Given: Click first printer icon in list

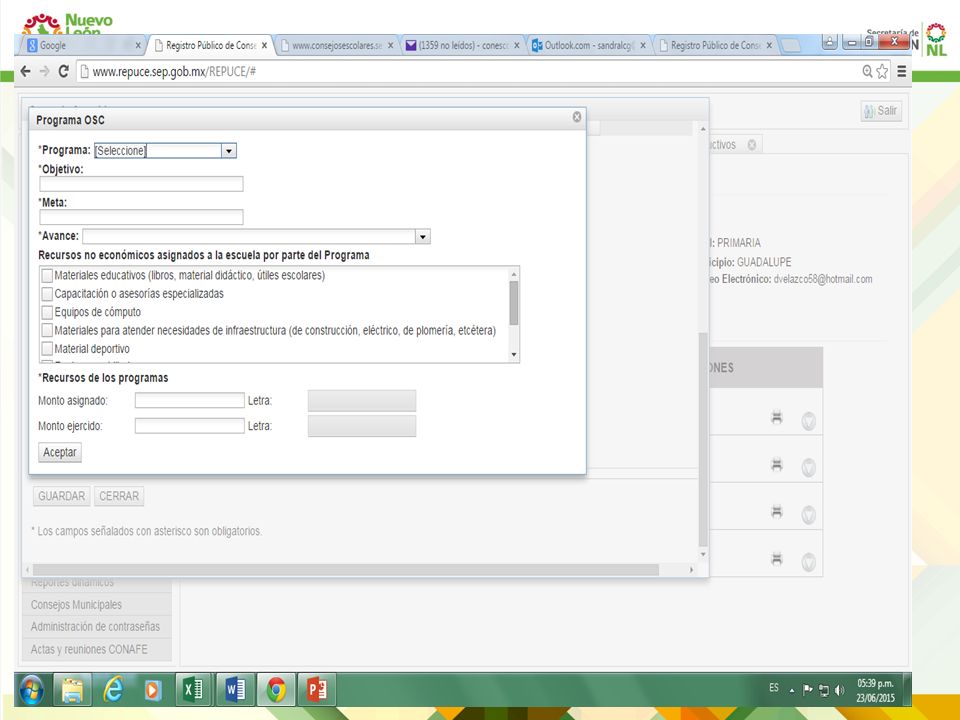Looking at the screenshot, I should [777, 418].
